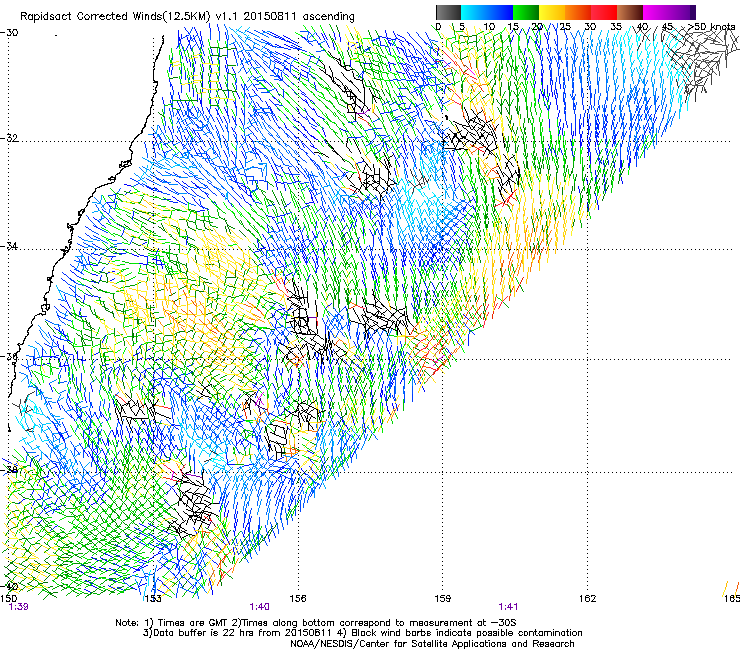This screenshot has width=740, height=650.
Task: Click the purple time label '1:39'
Action: (18, 607)
